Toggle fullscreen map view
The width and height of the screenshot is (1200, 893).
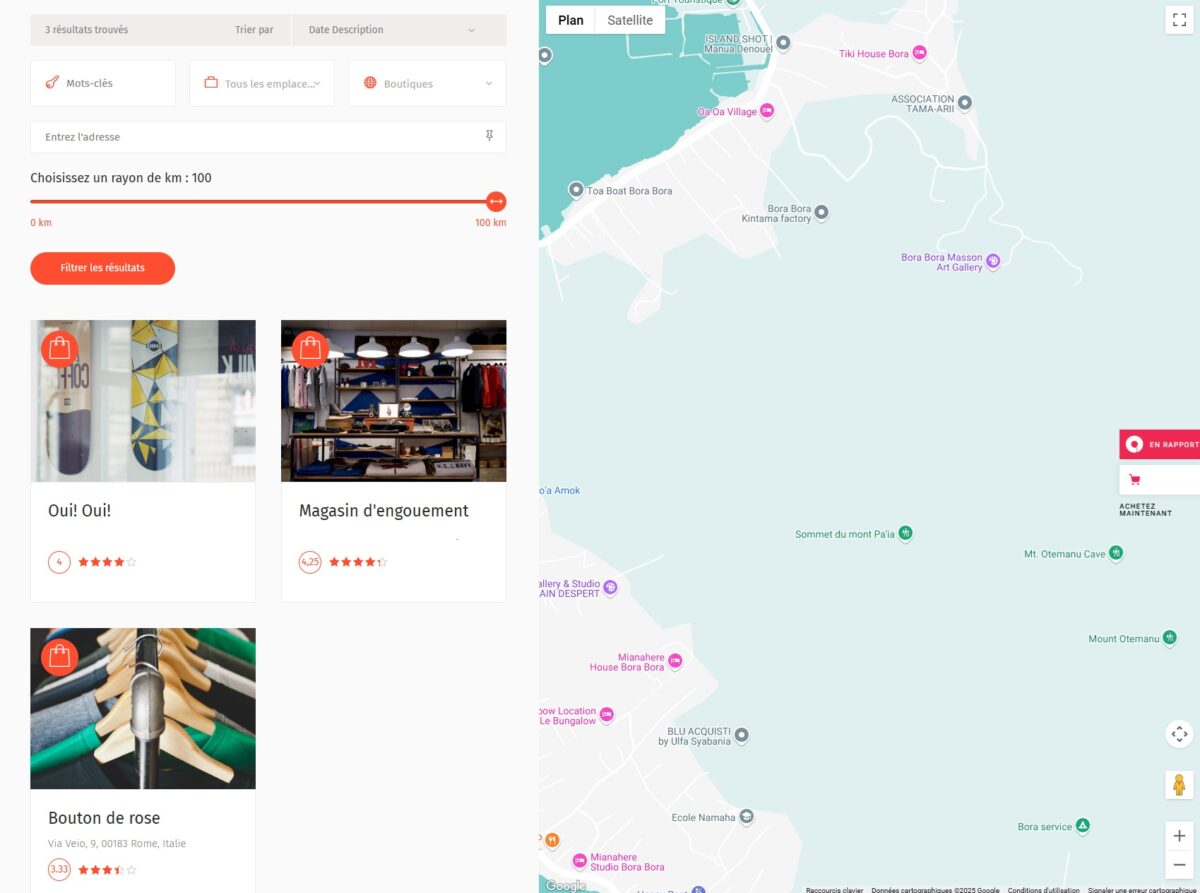(x=1179, y=20)
